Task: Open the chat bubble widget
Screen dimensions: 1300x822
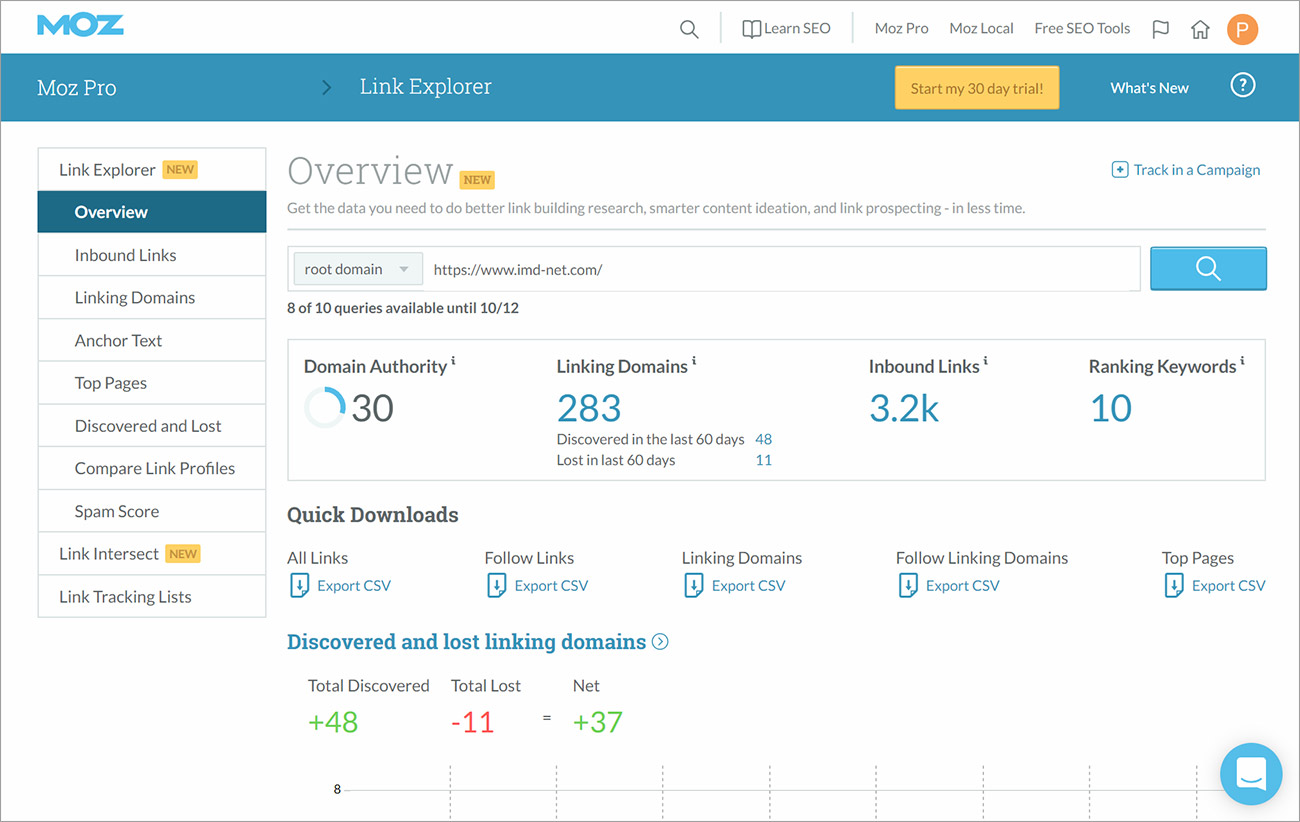Action: (x=1251, y=774)
